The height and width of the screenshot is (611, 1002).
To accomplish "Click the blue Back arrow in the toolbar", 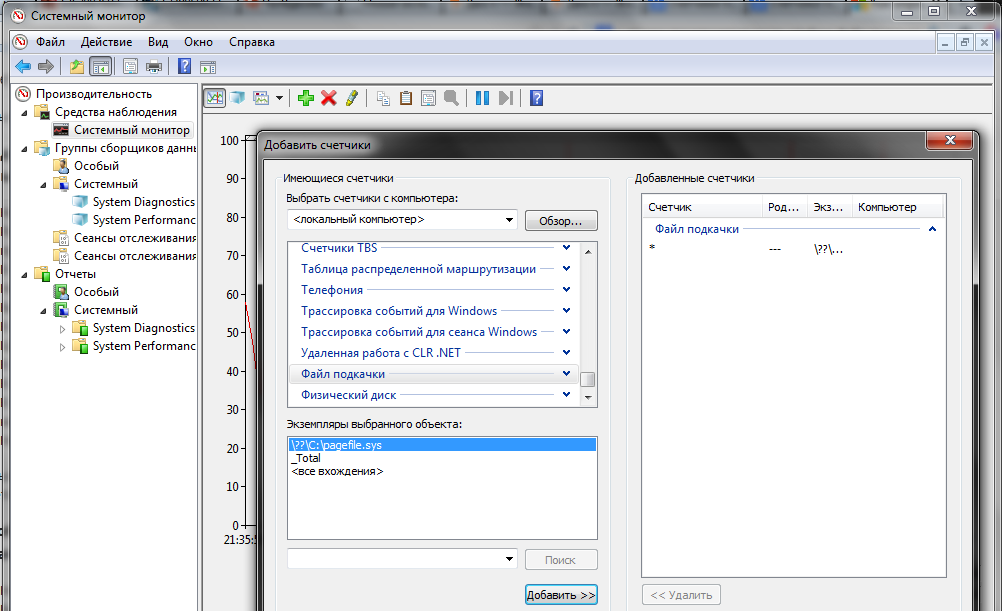I will (23, 66).
